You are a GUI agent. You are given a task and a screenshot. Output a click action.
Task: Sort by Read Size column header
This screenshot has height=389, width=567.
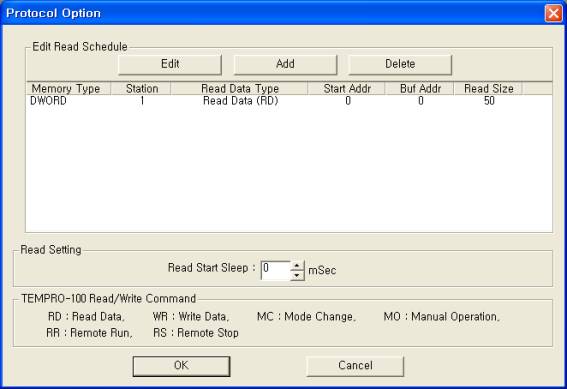[x=488, y=89]
